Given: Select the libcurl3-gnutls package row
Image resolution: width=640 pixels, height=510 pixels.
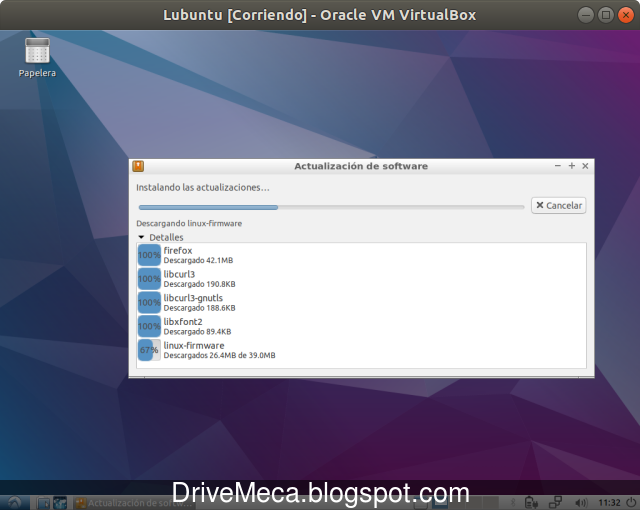Looking at the screenshot, I should [x=361, y=302].
